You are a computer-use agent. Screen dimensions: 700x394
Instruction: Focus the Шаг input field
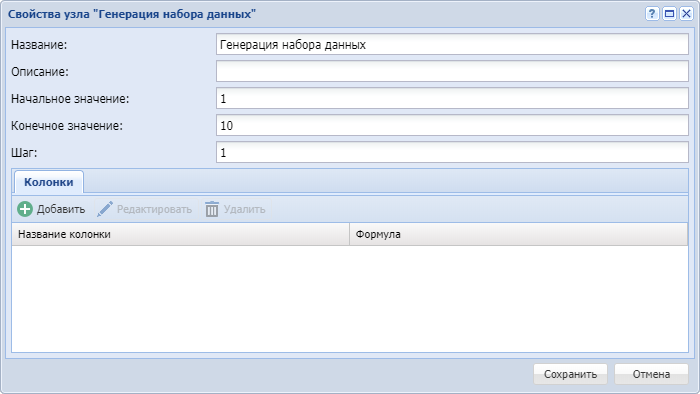pos(452,152)
